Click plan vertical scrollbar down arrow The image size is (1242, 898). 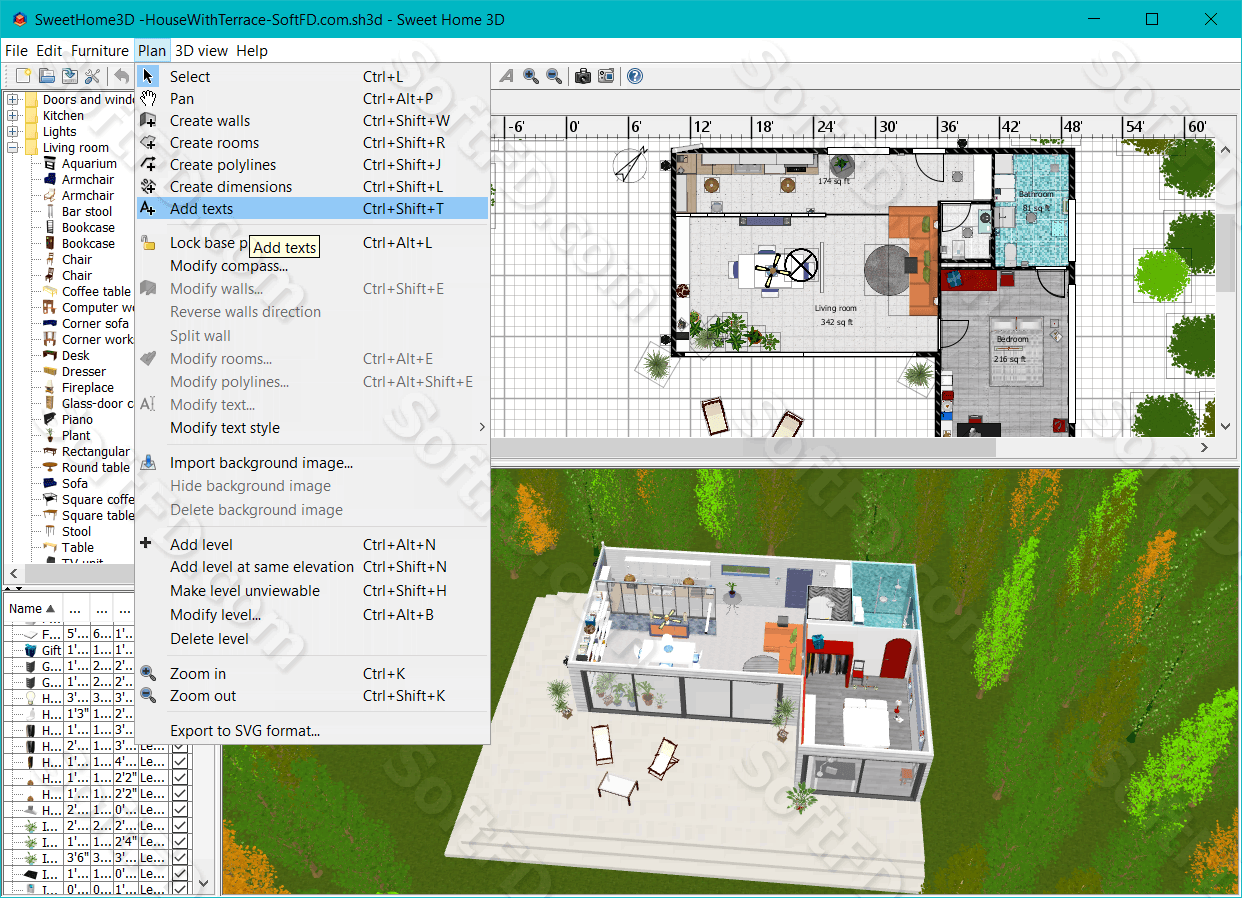(x=1227, y=427)
